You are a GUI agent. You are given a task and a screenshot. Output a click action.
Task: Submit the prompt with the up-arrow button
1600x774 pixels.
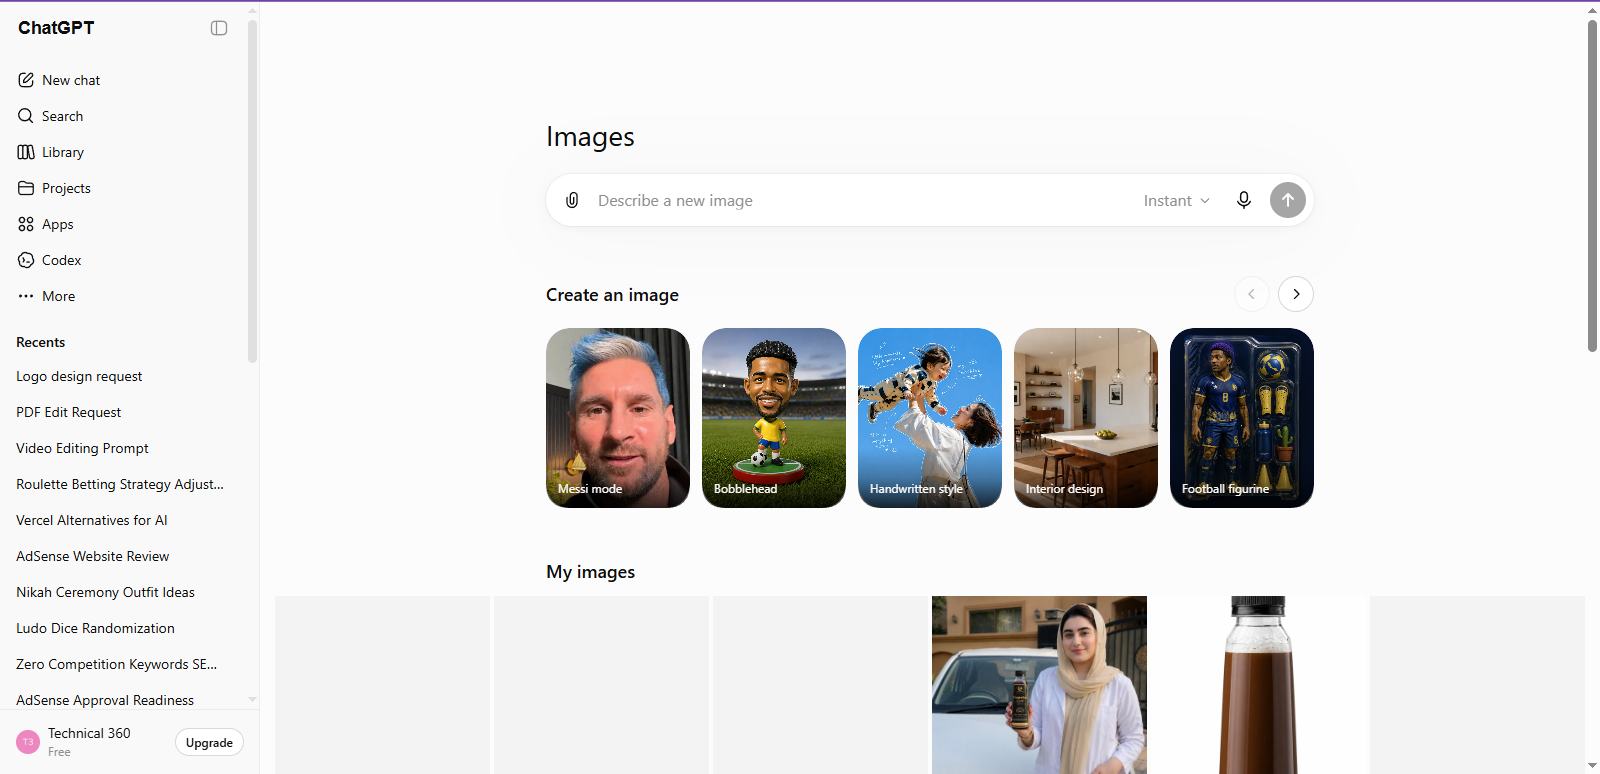[x=1288, y=200]
